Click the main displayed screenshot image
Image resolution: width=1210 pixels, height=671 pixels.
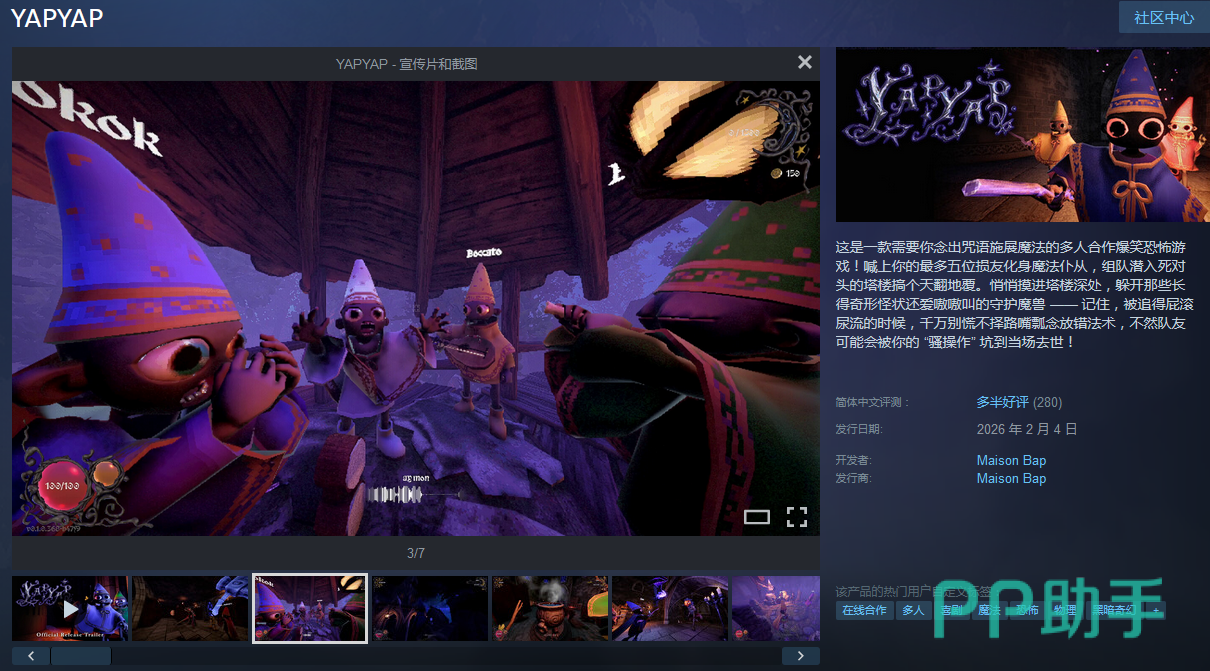tap(415, 308)
